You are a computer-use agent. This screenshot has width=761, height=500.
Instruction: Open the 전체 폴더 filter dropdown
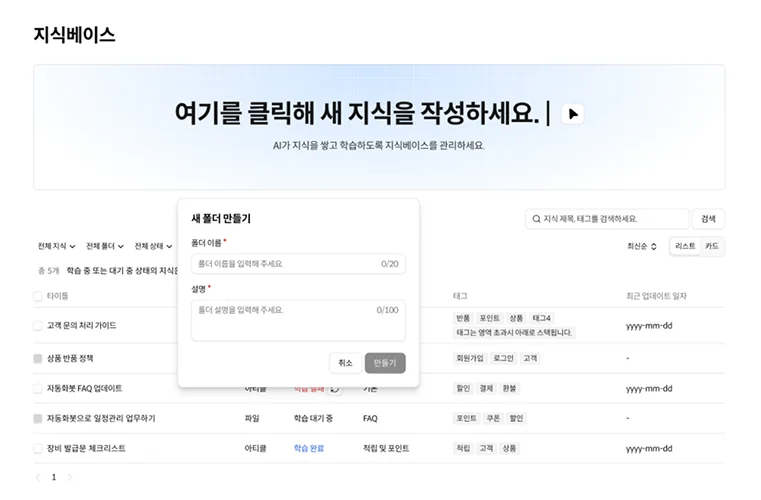coord(105,247)
